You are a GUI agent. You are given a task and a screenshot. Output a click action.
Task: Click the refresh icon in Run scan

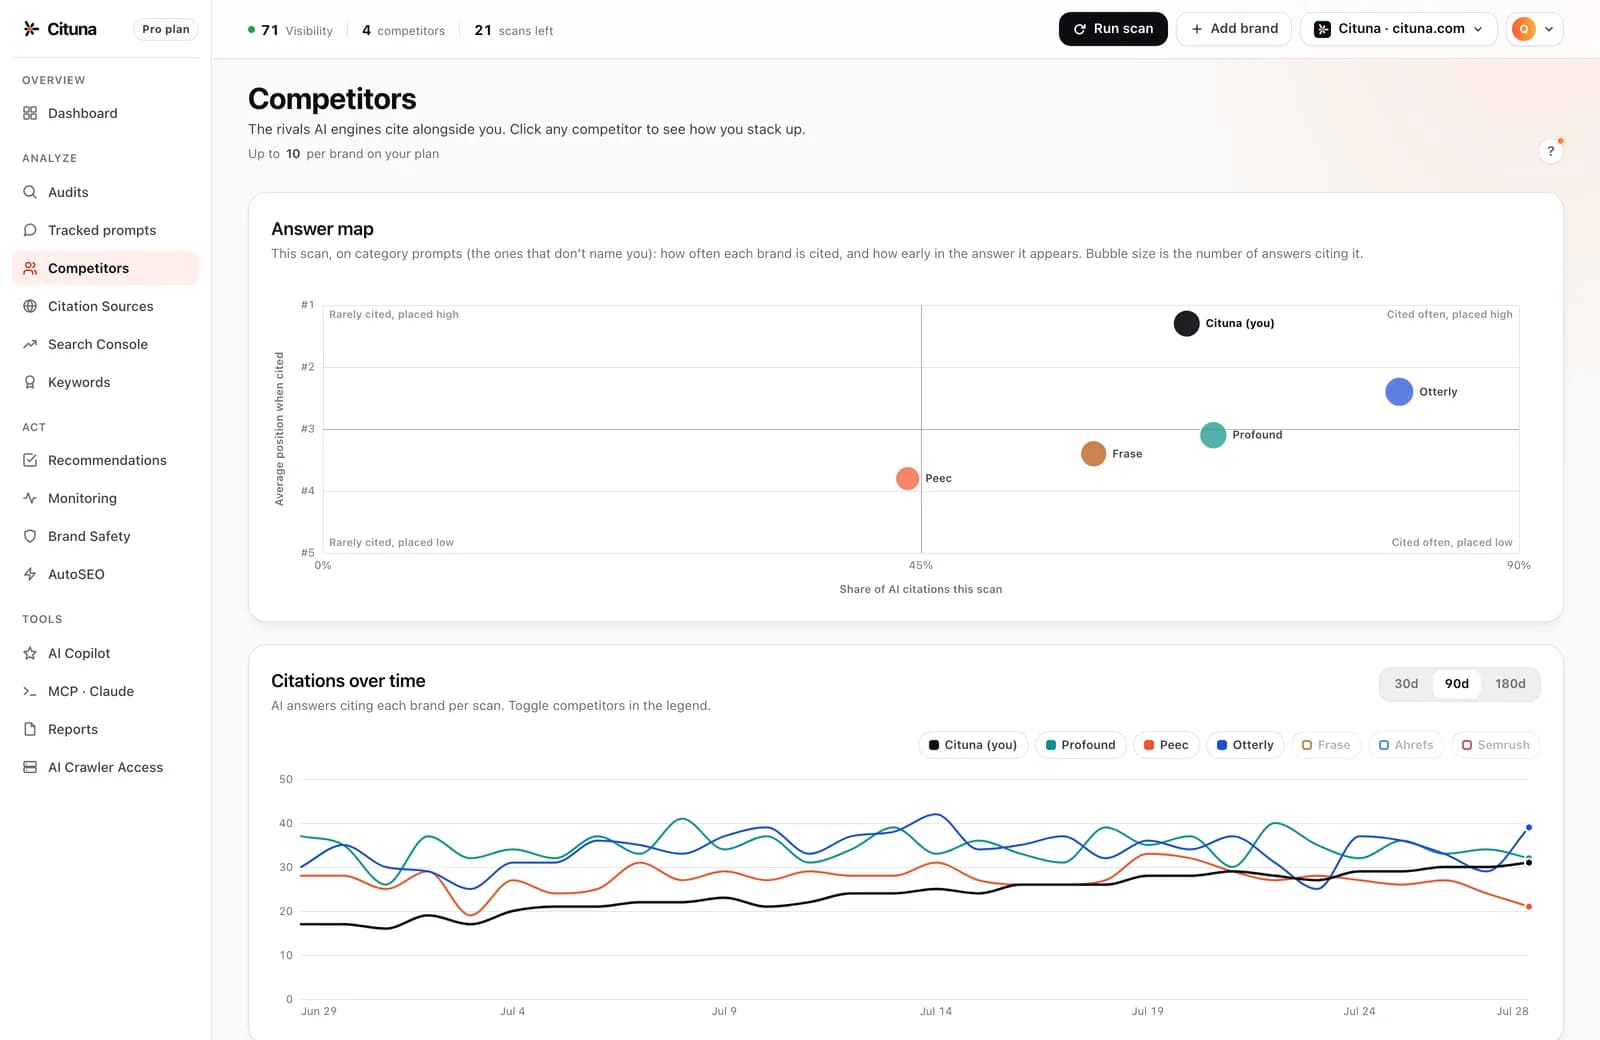pyautogui.click(x=1080, y=29)
